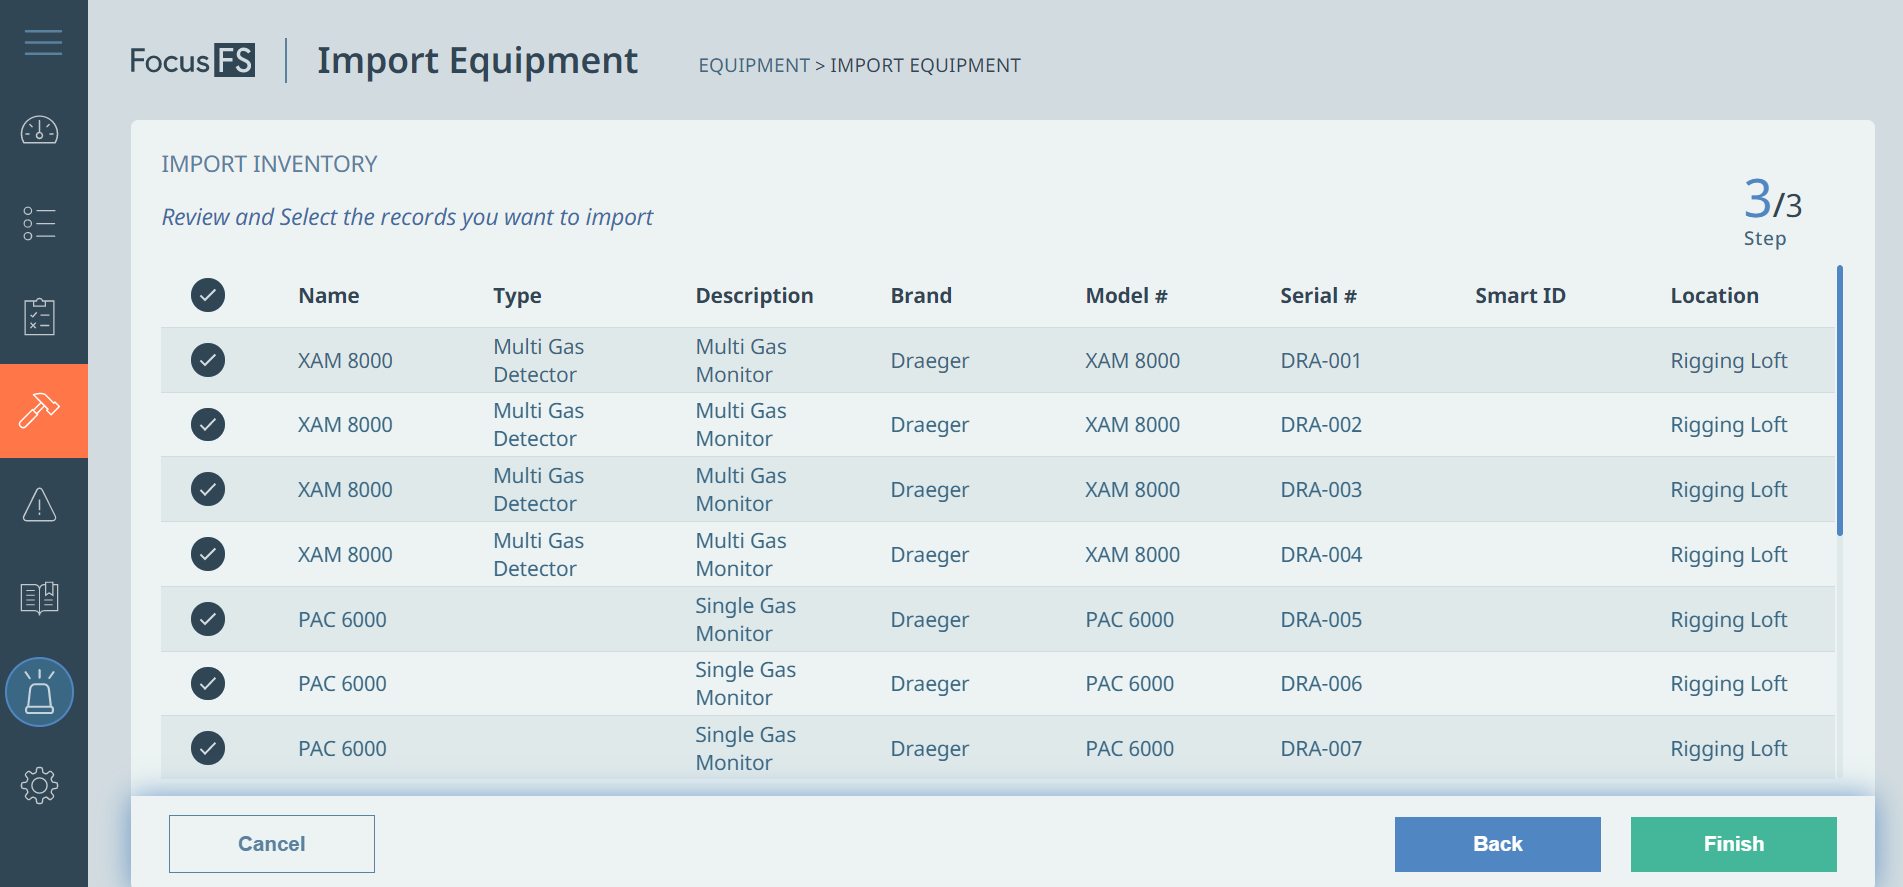Uncheck the row with serial DRA-003

pos(208,489)
